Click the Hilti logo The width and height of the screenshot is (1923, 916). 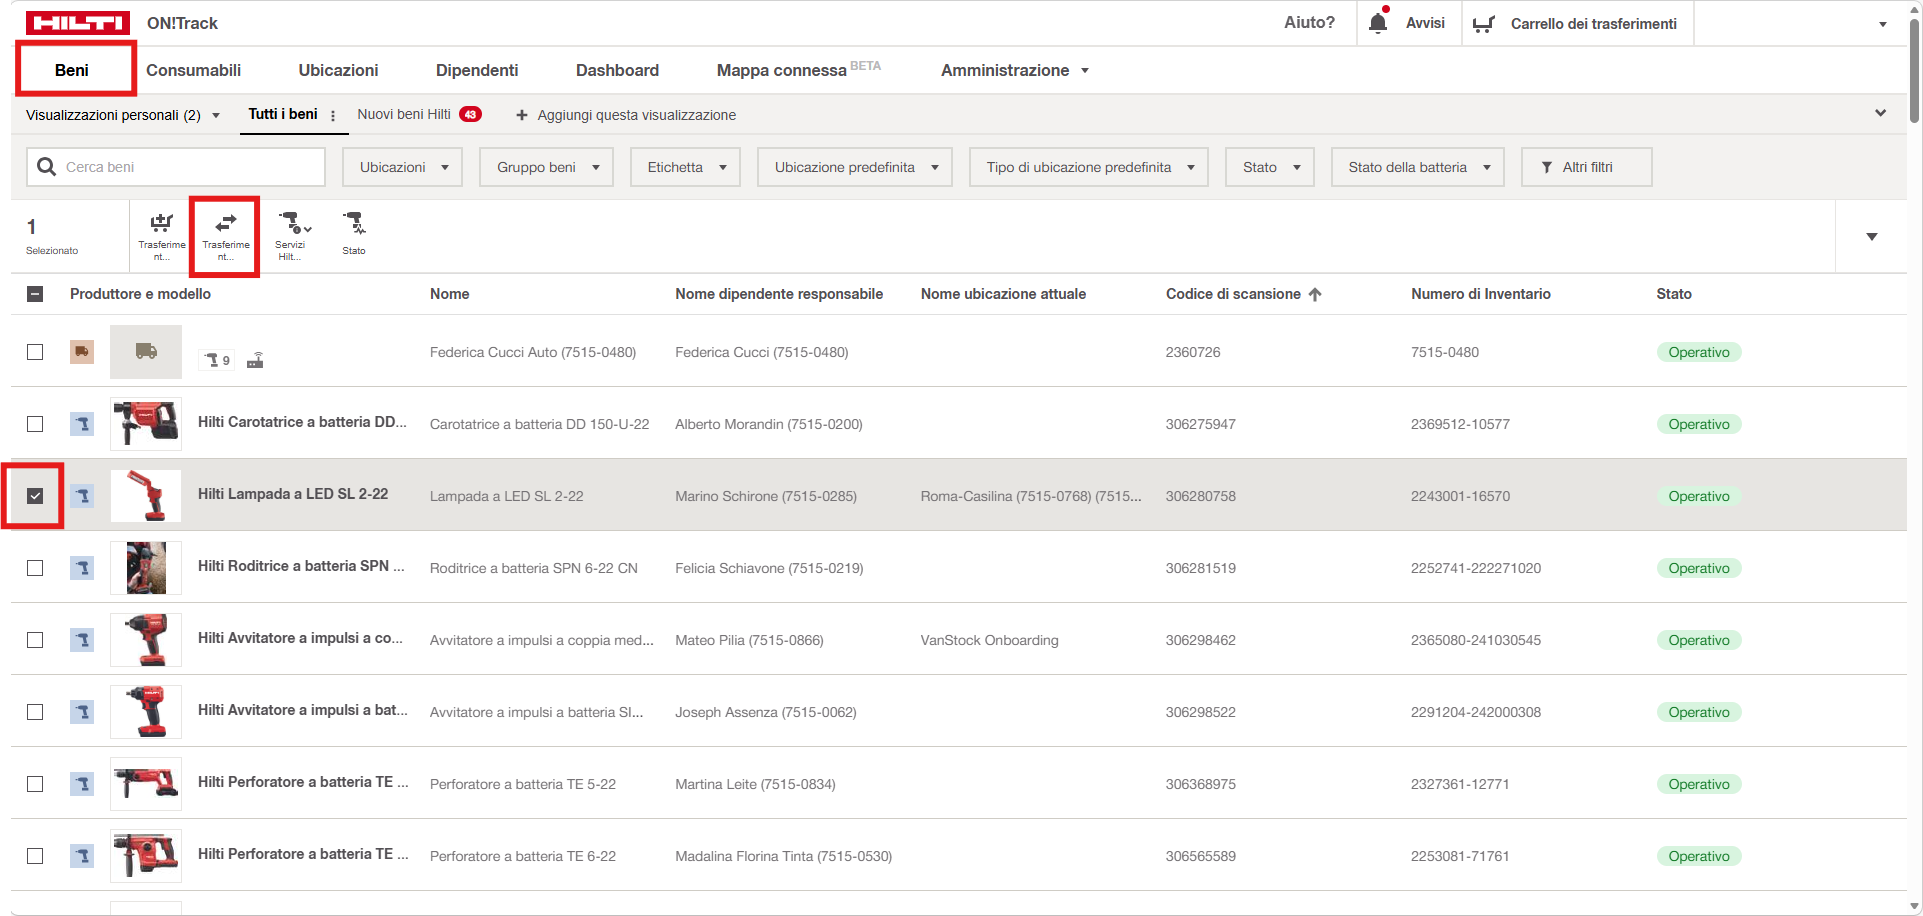[x=78, y=23]
